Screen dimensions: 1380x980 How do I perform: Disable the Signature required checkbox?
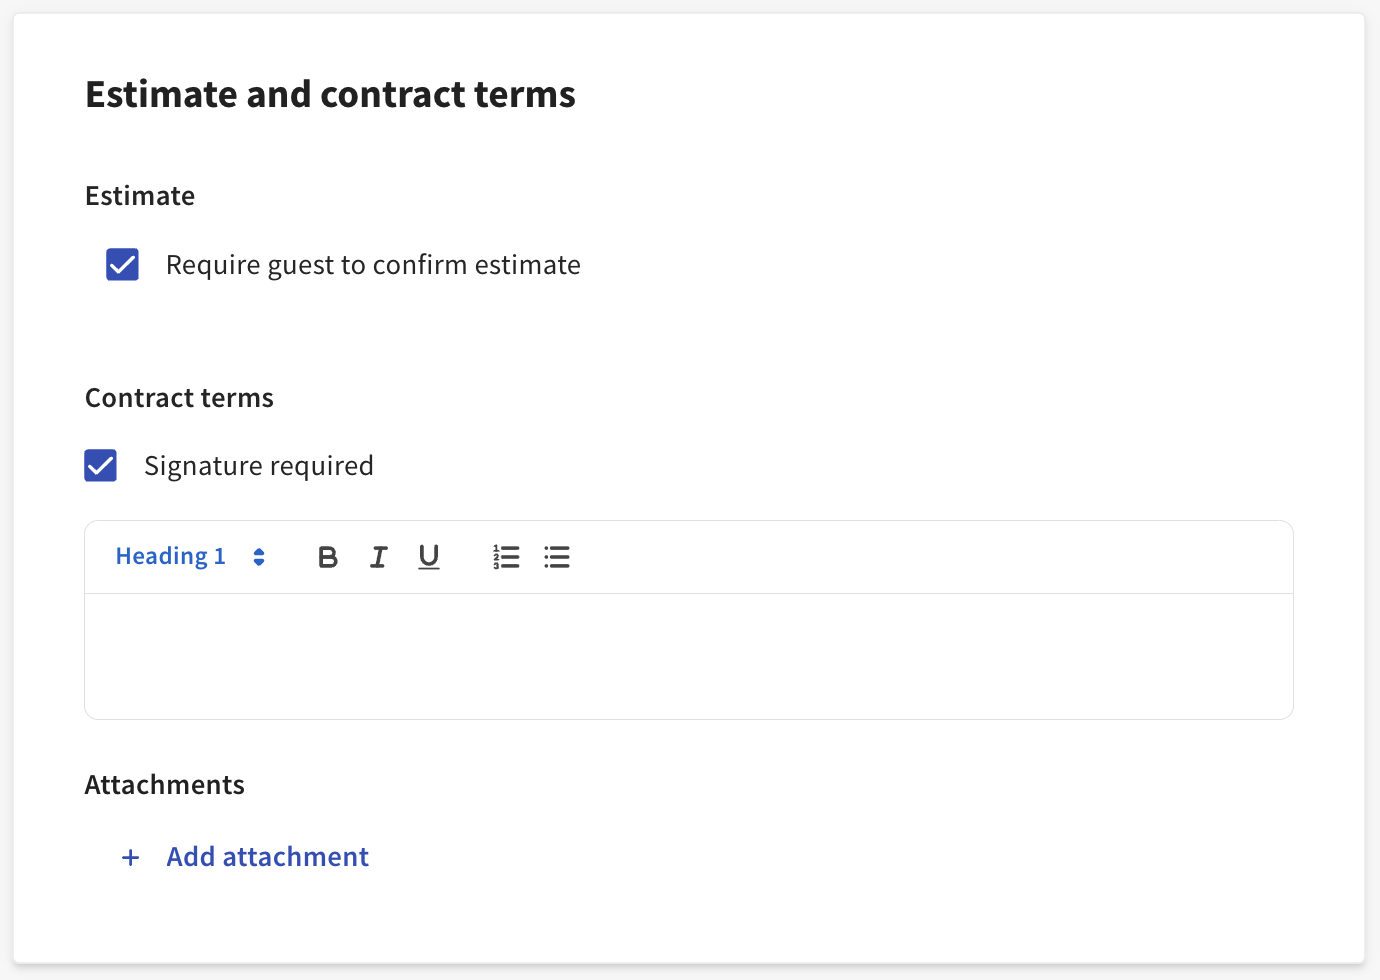tap(101, 466)
